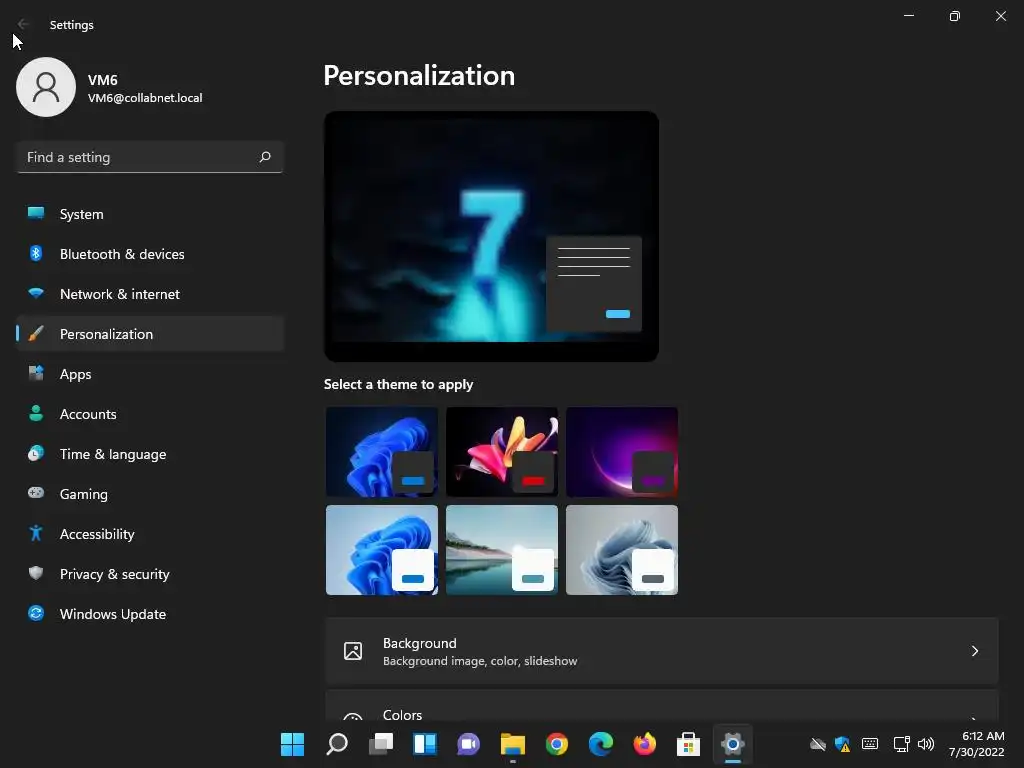Image resolution: width=1024 pixels, height=768 pixels.
Task: Click the Network wifi icon in sidebar
Action: [x=36, y=293]
